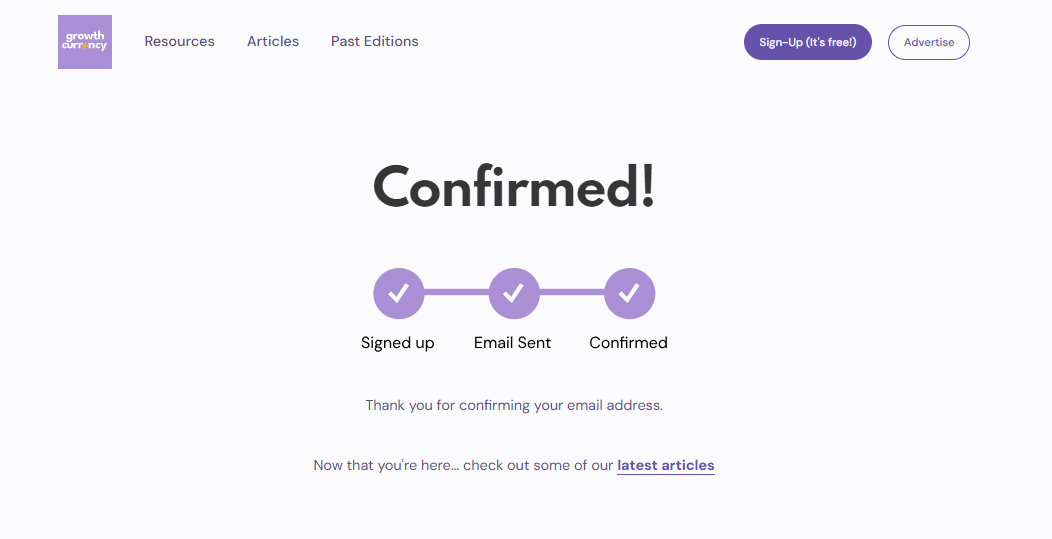Screen dimensions: 1052x539
Task: Click the Confirmed checkmark circle
Action: pos(629,293)
